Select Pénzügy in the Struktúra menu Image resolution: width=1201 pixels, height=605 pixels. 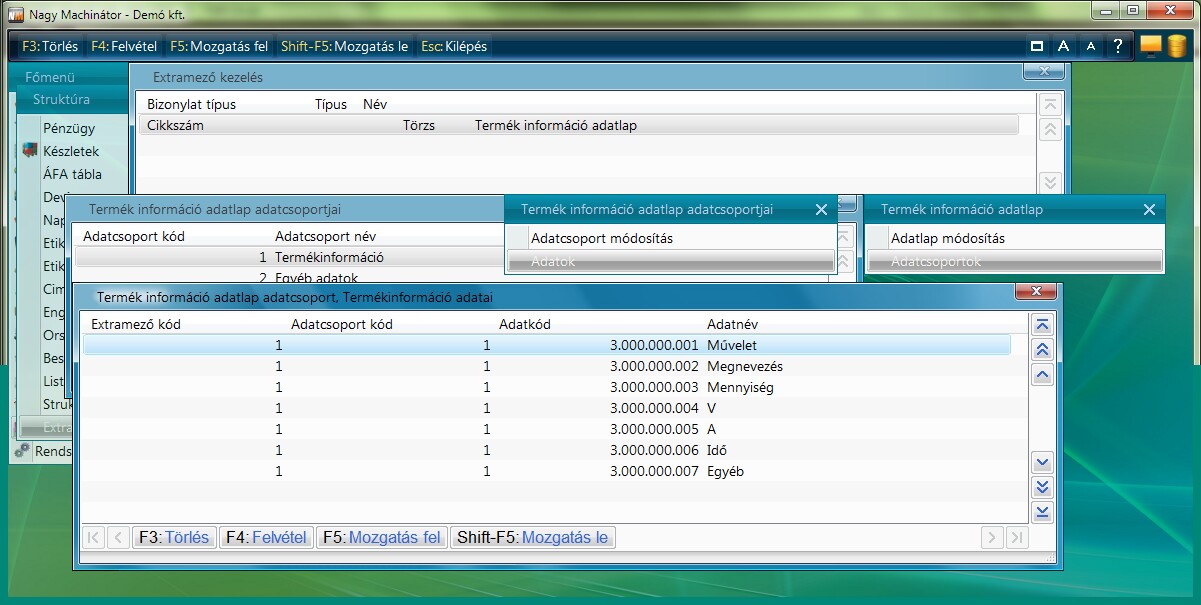[69, 128]
